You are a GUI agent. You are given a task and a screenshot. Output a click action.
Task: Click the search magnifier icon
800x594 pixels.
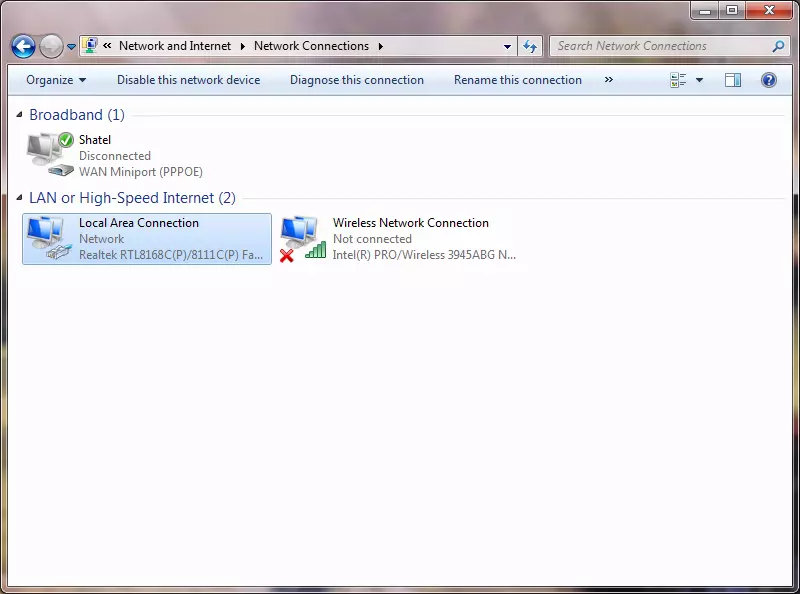point(779,46)
